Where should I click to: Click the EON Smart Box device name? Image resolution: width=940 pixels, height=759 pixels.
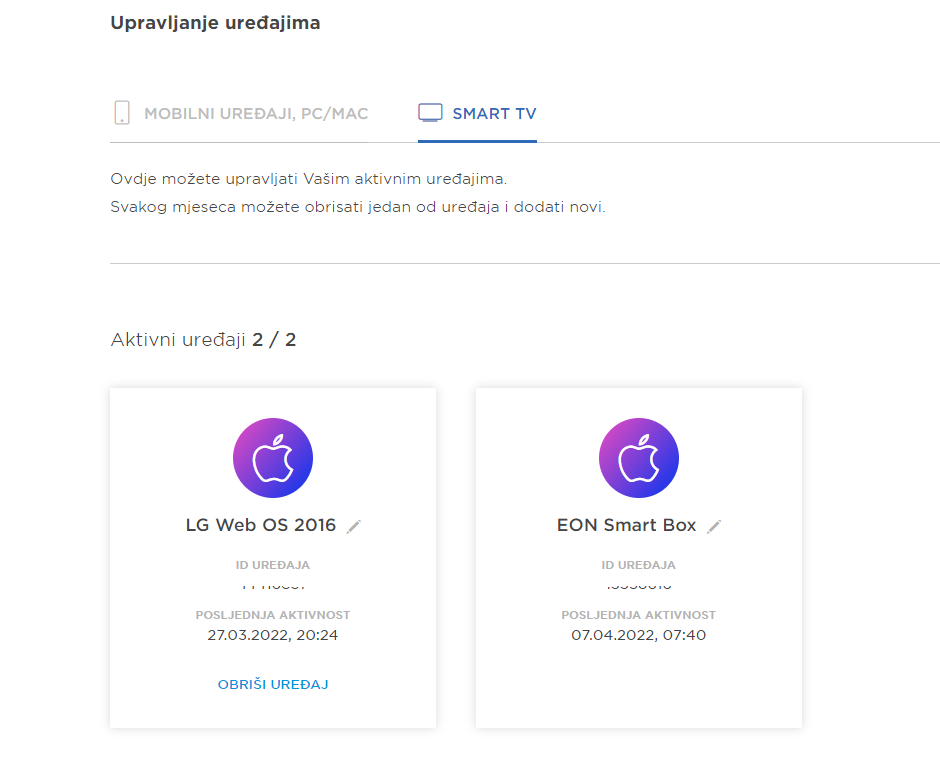[621, 525]
